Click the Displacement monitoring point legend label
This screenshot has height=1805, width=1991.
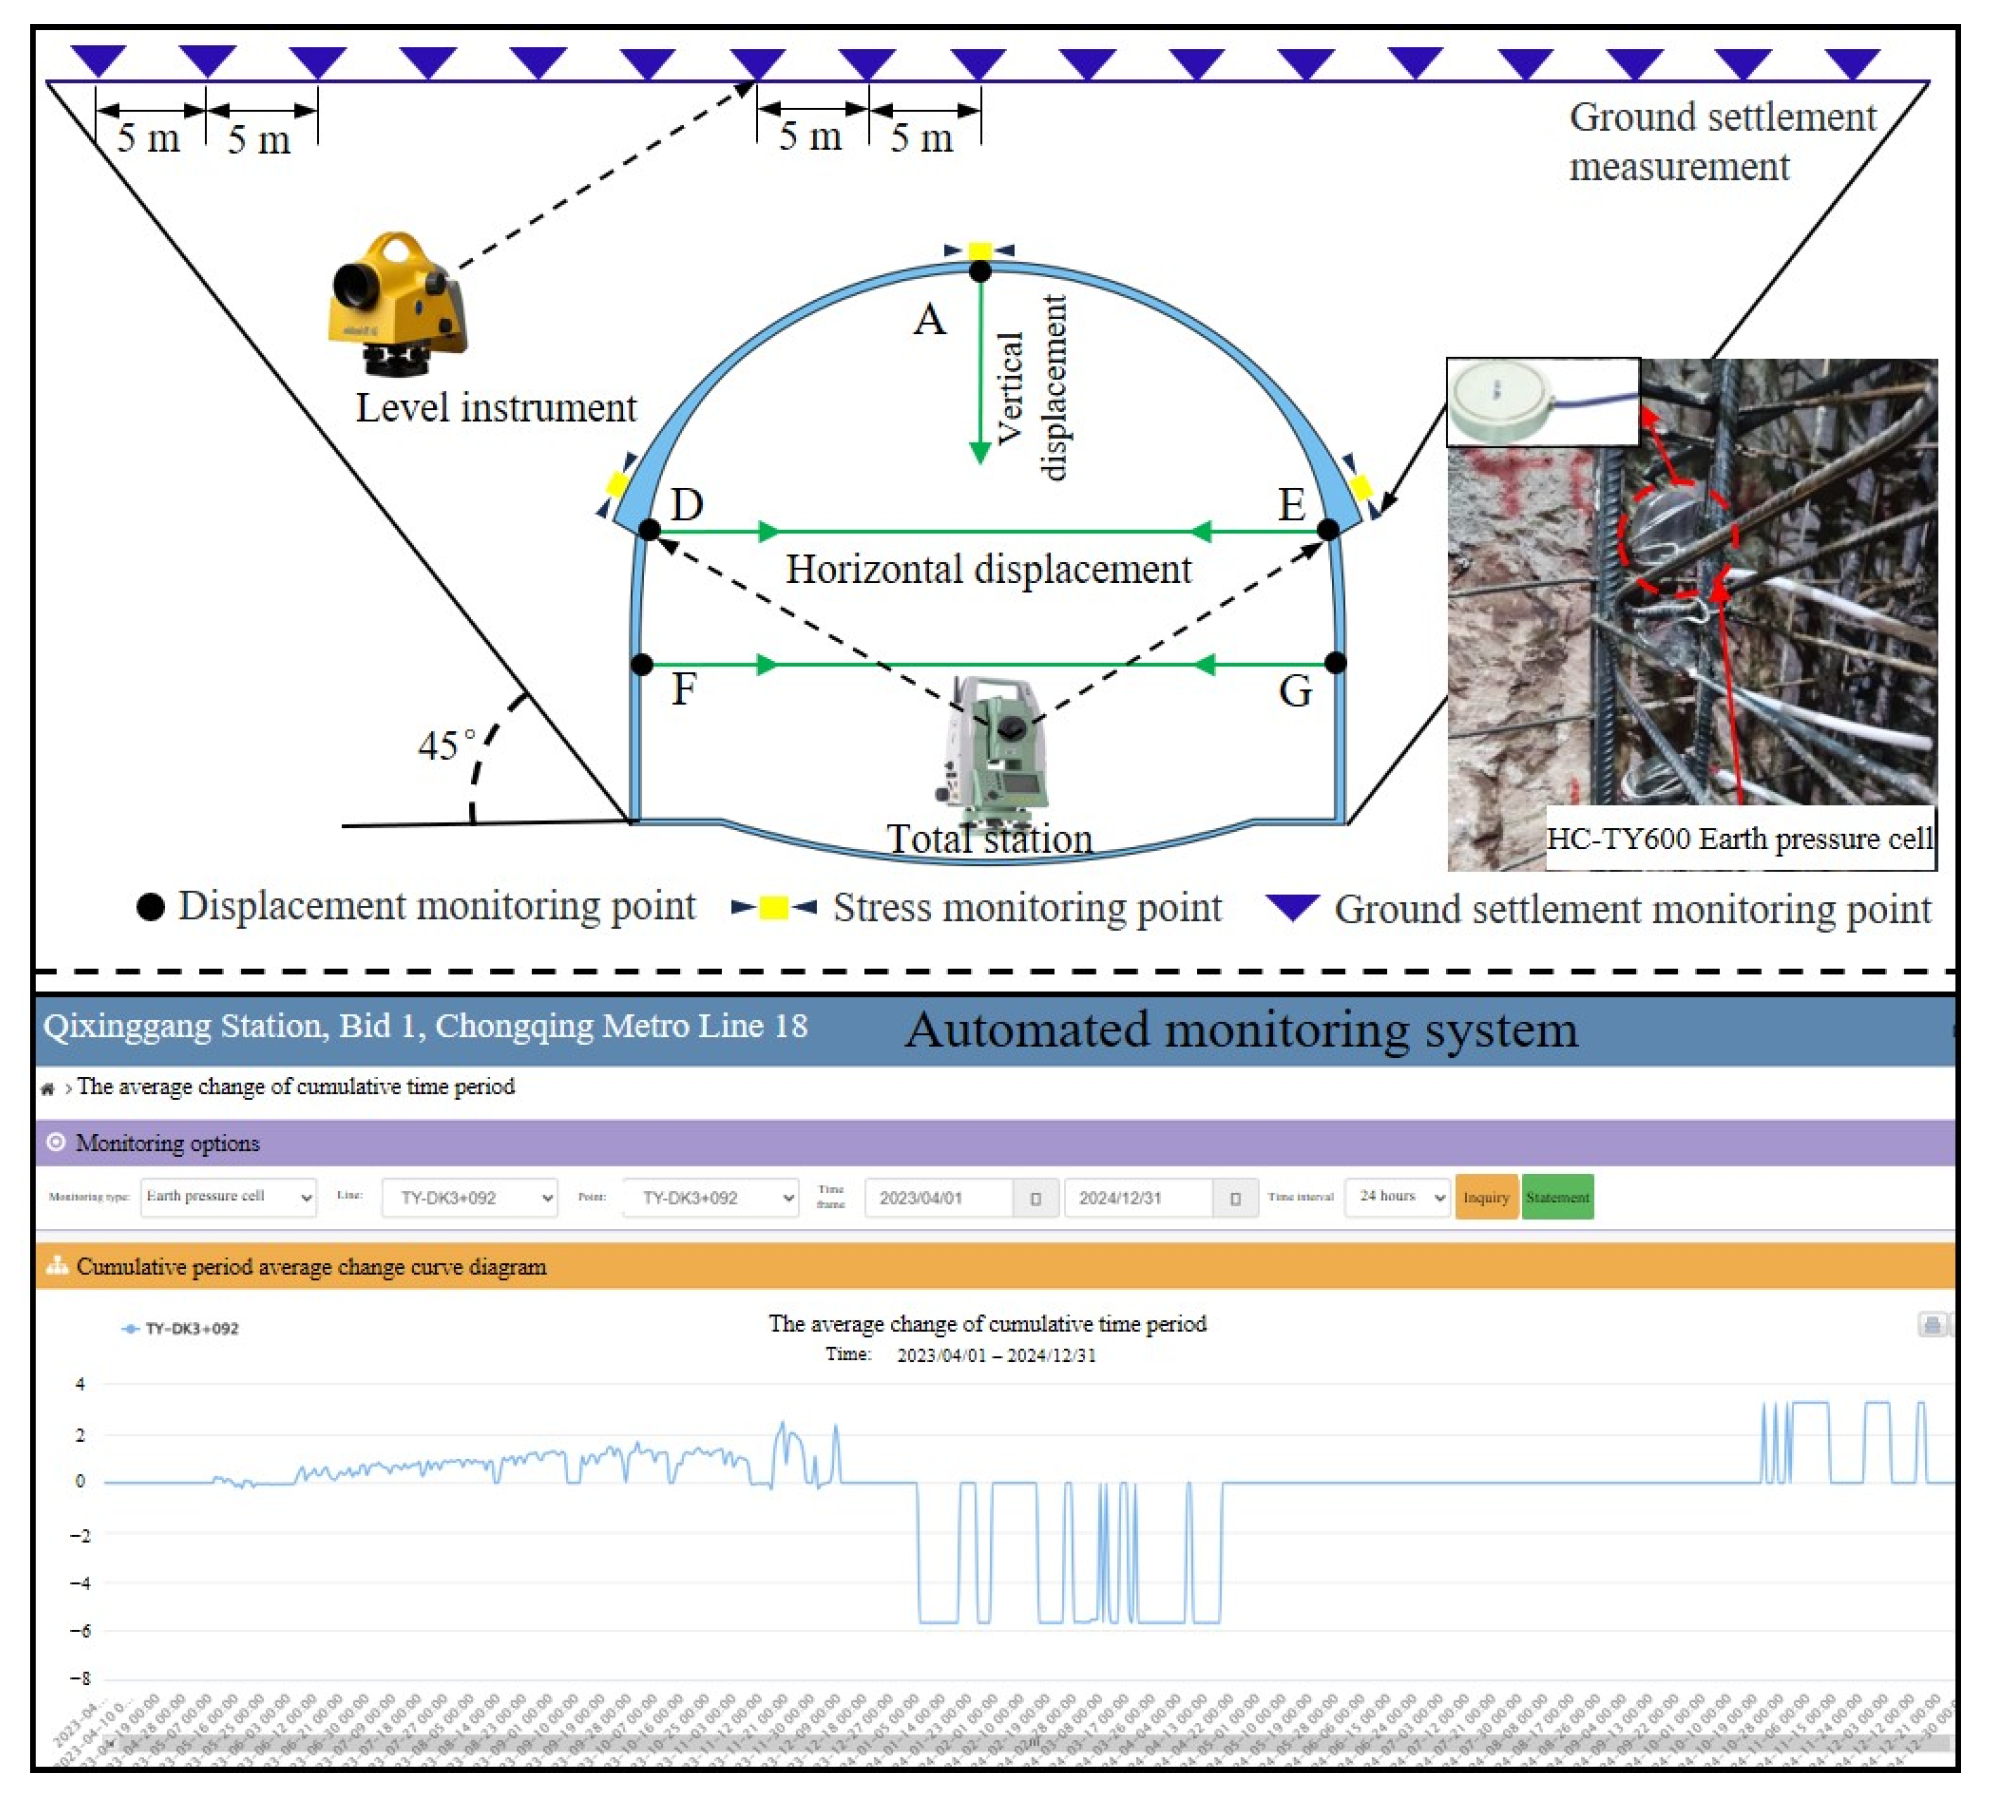(437, 905)
